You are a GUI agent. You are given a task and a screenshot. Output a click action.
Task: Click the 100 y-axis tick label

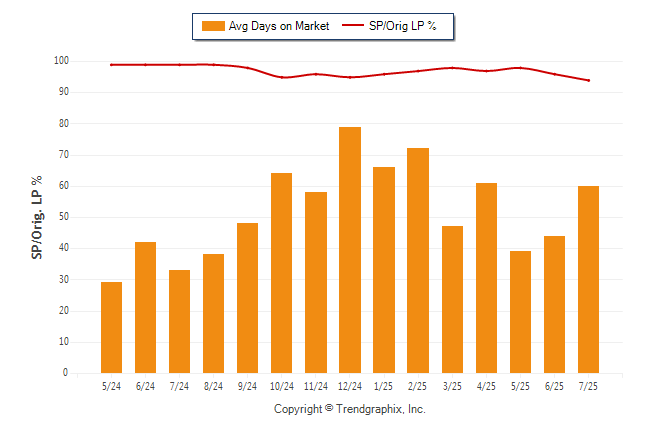point(61,61)
